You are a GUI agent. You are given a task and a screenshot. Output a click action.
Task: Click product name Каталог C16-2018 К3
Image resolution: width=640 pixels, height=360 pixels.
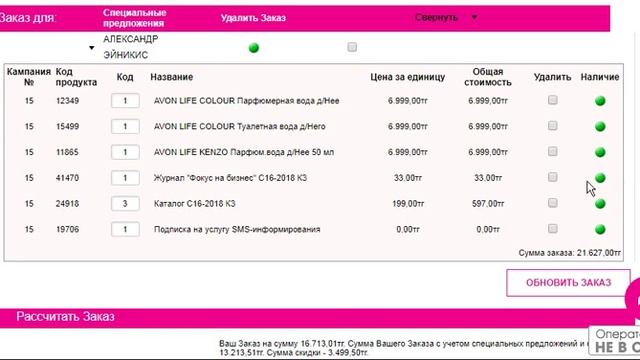[194, 204]
